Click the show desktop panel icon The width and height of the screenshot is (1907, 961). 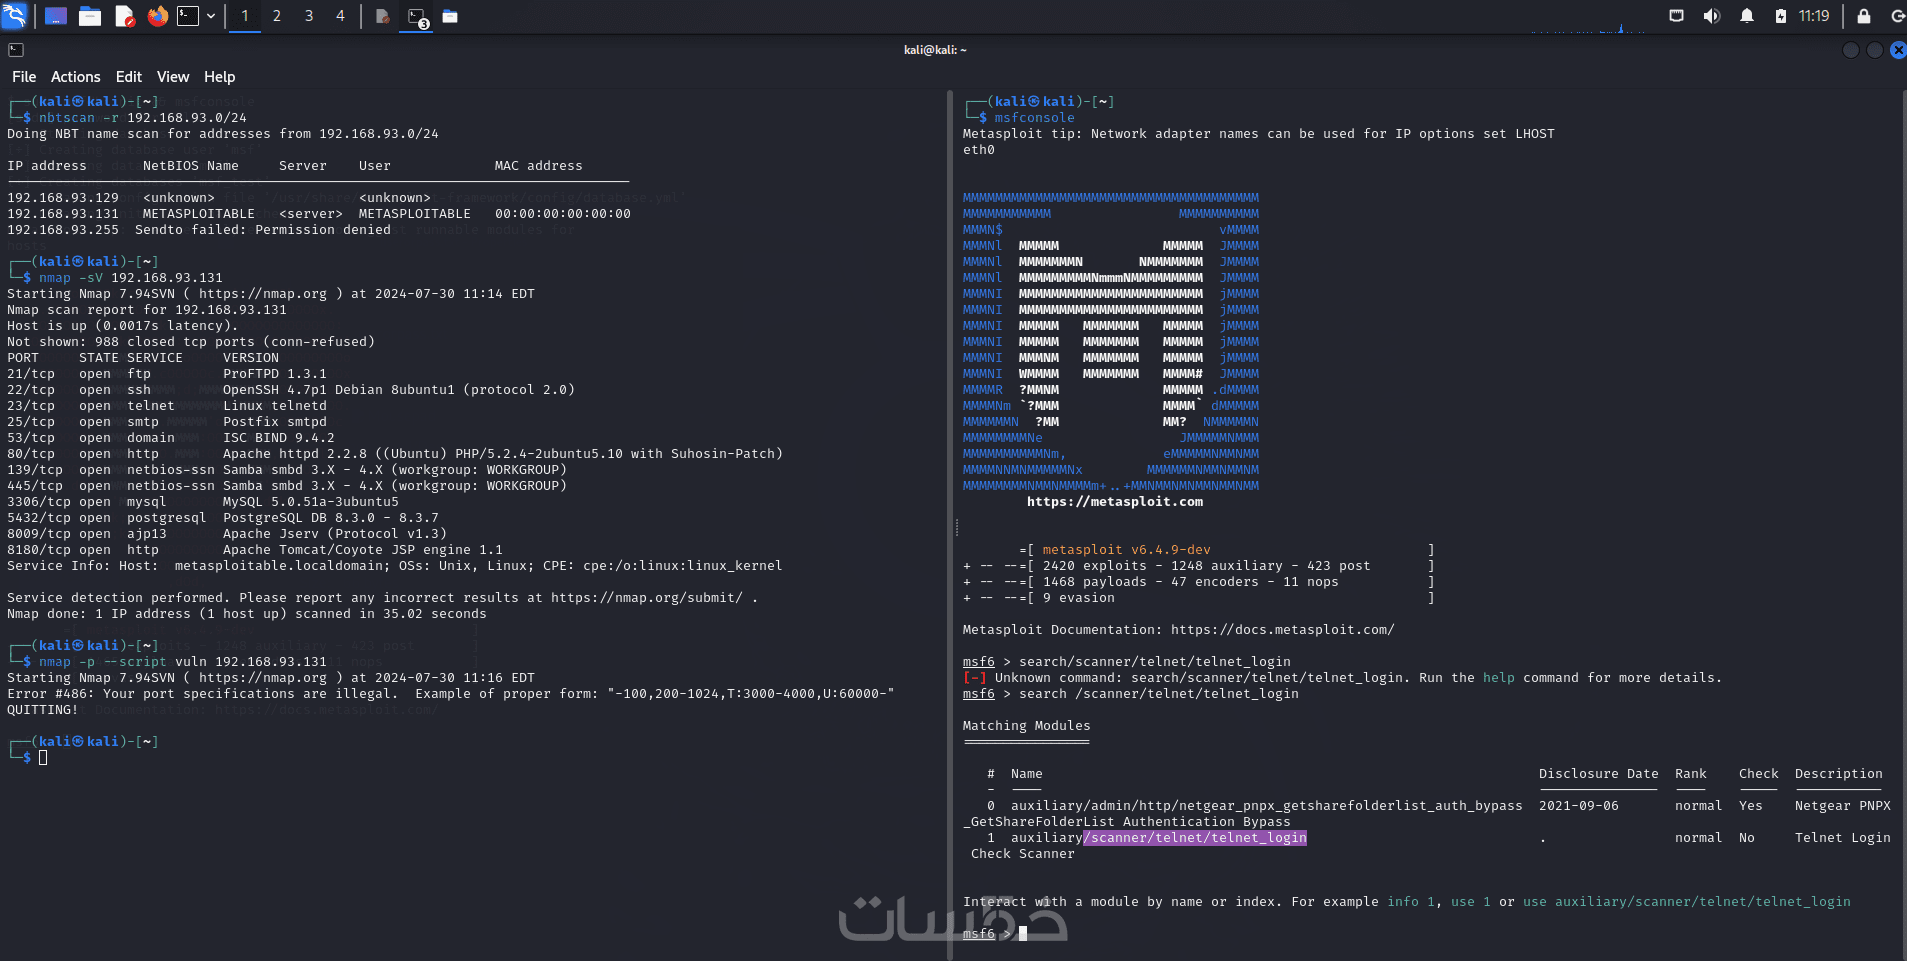(56, 16)
